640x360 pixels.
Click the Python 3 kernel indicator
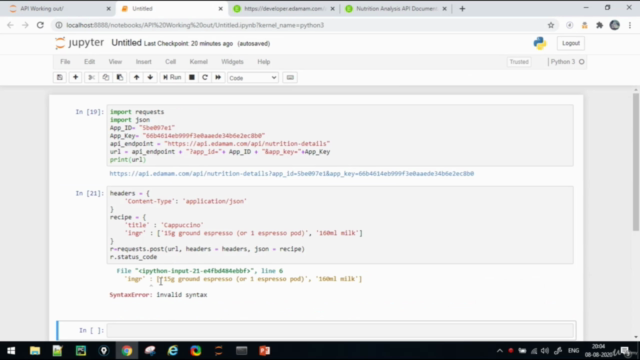coord(567,62)
